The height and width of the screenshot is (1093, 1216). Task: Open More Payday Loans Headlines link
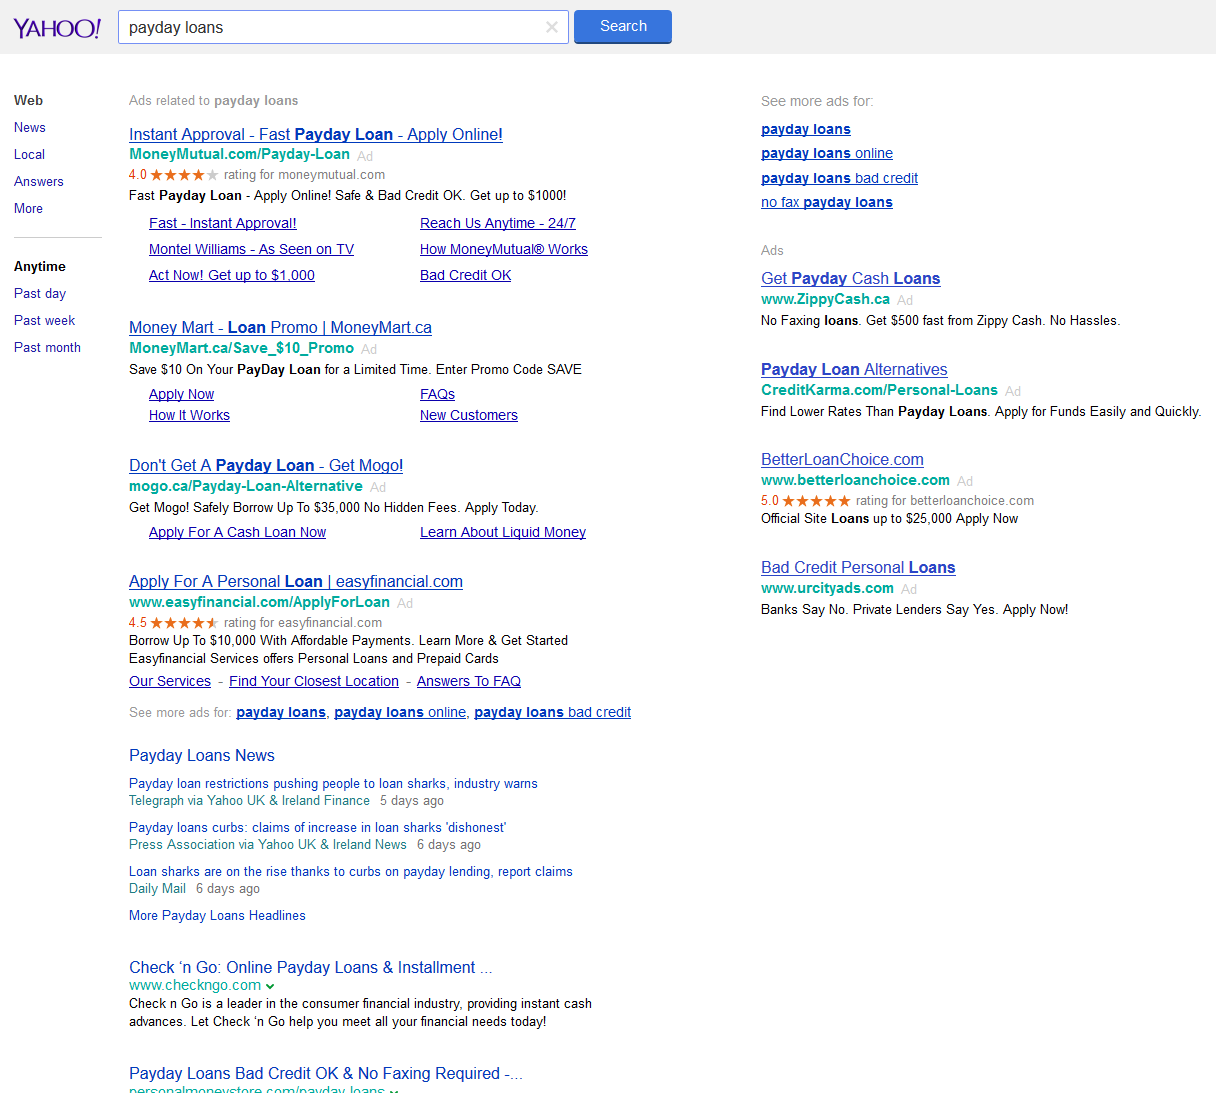(x=217, y=916)
